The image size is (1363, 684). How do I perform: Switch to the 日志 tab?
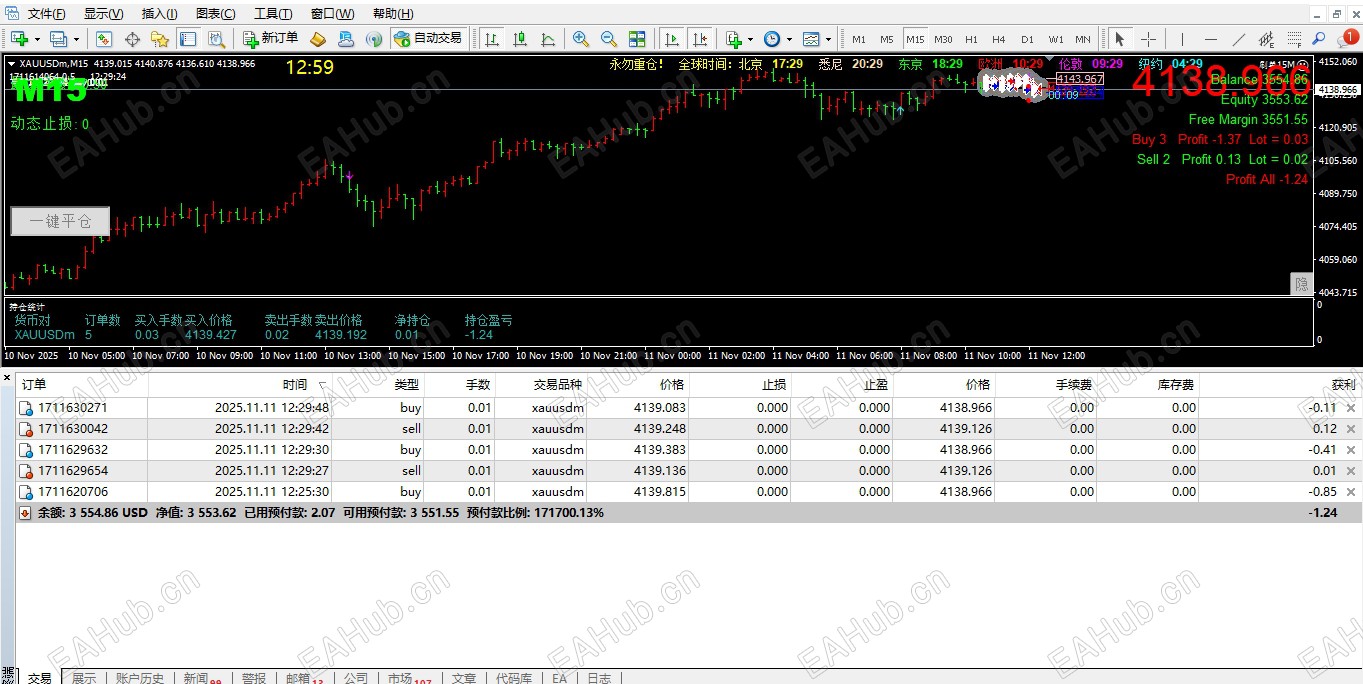tap(599, 677)
